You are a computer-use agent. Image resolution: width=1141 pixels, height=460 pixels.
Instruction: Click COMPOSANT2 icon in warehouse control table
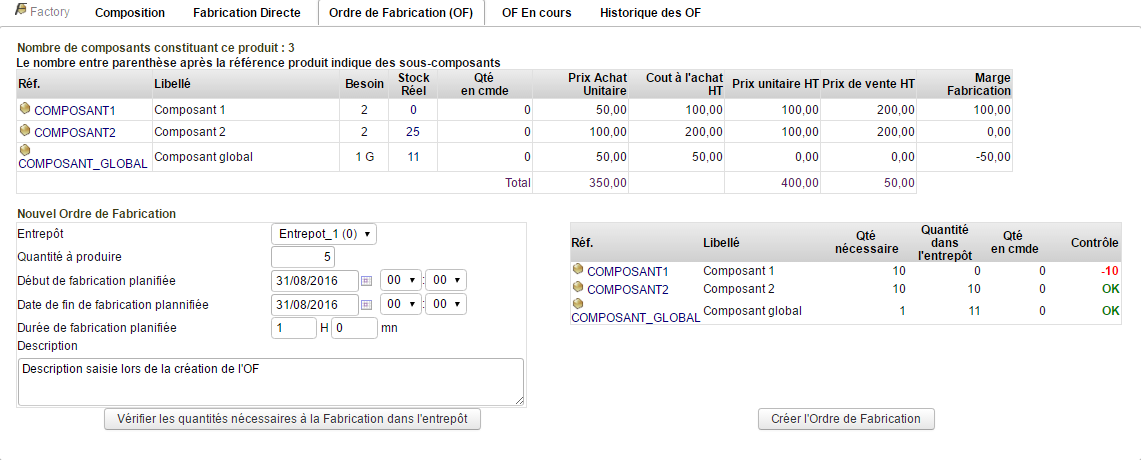(578, 288)
